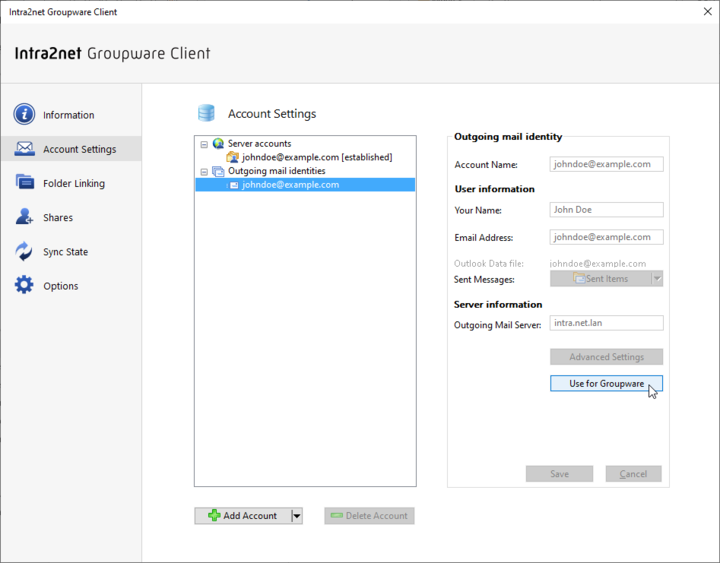The height and width of the screenshot is (563, 720).
Task: Close the Intra2net Groupware Client window
Action: tap(708, 11)
